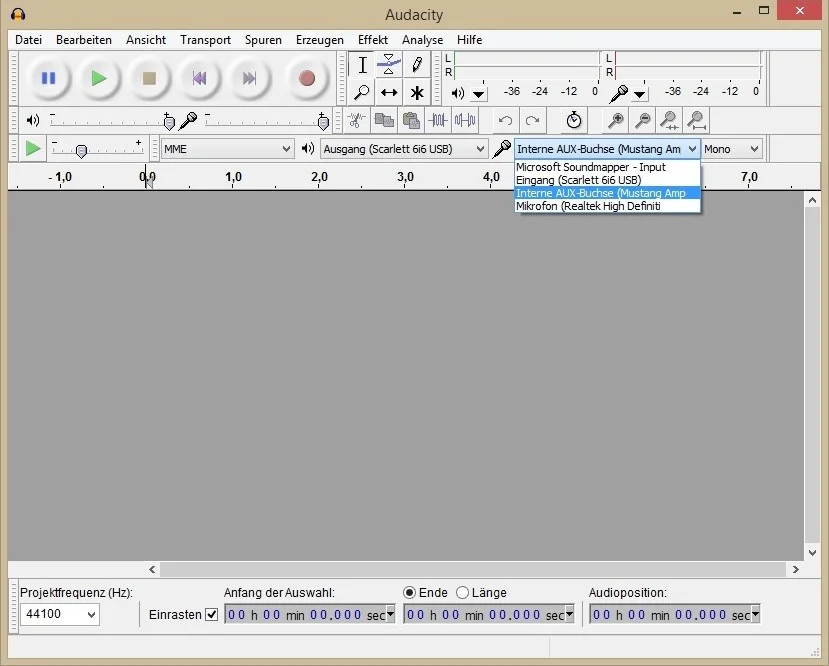Image resolution: width=829 pixels, height=666 pixels.
Task: Click the Undo arrow button
Action: coord(505,120)
